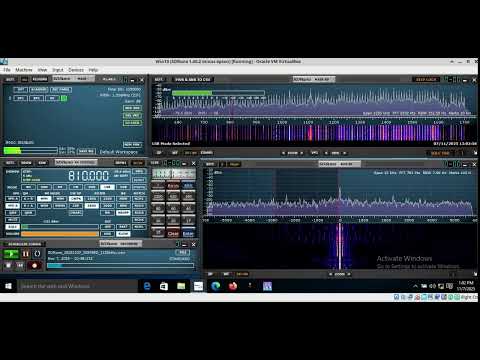Select CW demodulation mode

coord(76,187)
